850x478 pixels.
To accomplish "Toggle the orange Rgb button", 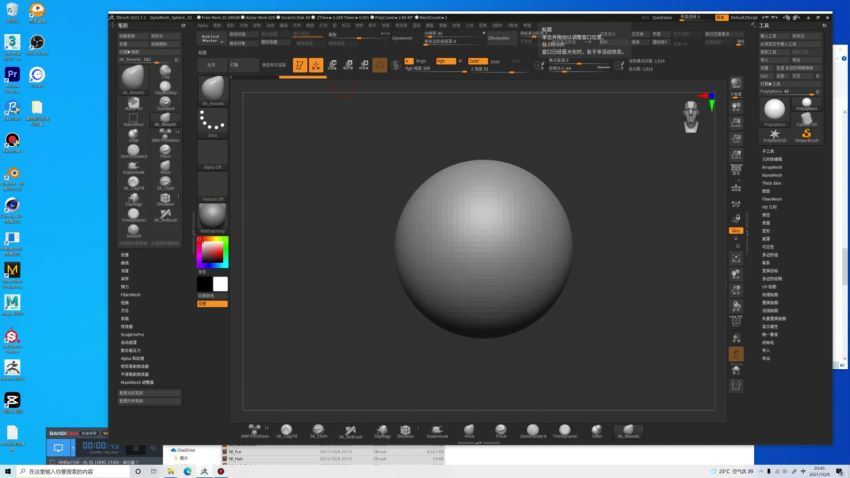I will click(445, 61).
